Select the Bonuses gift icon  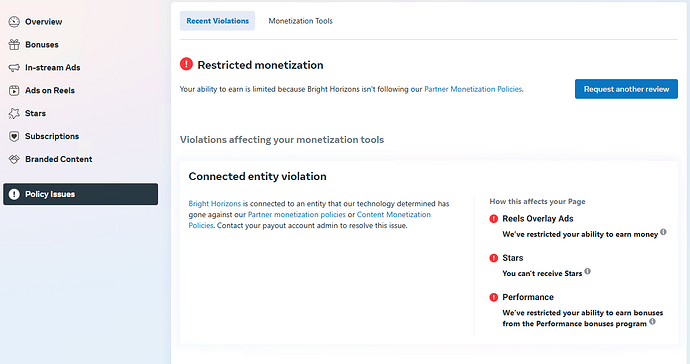[x=14, y=44]
